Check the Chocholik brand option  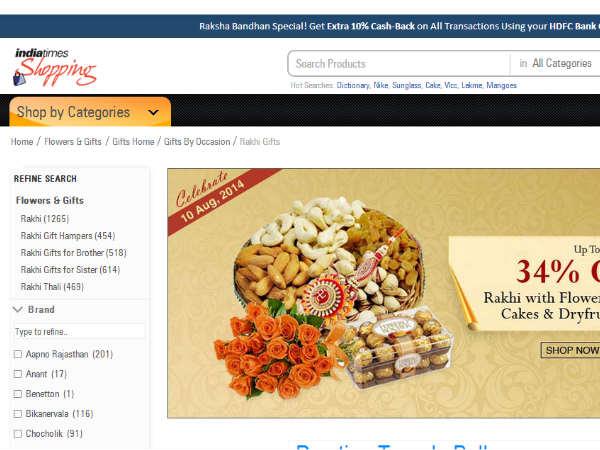point(18,434)
